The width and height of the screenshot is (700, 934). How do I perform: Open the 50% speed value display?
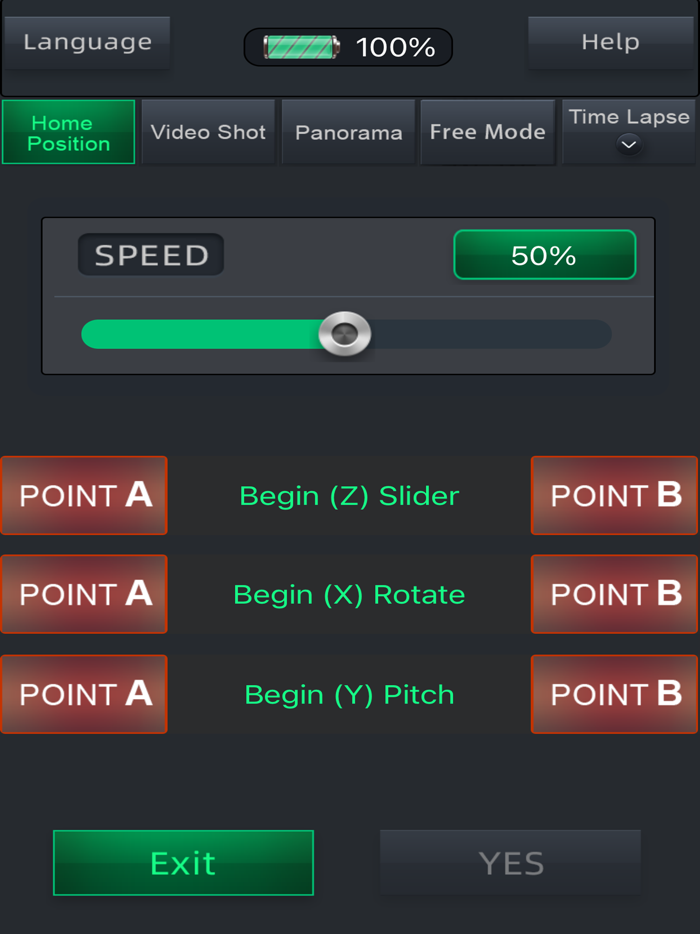[544, 254]
